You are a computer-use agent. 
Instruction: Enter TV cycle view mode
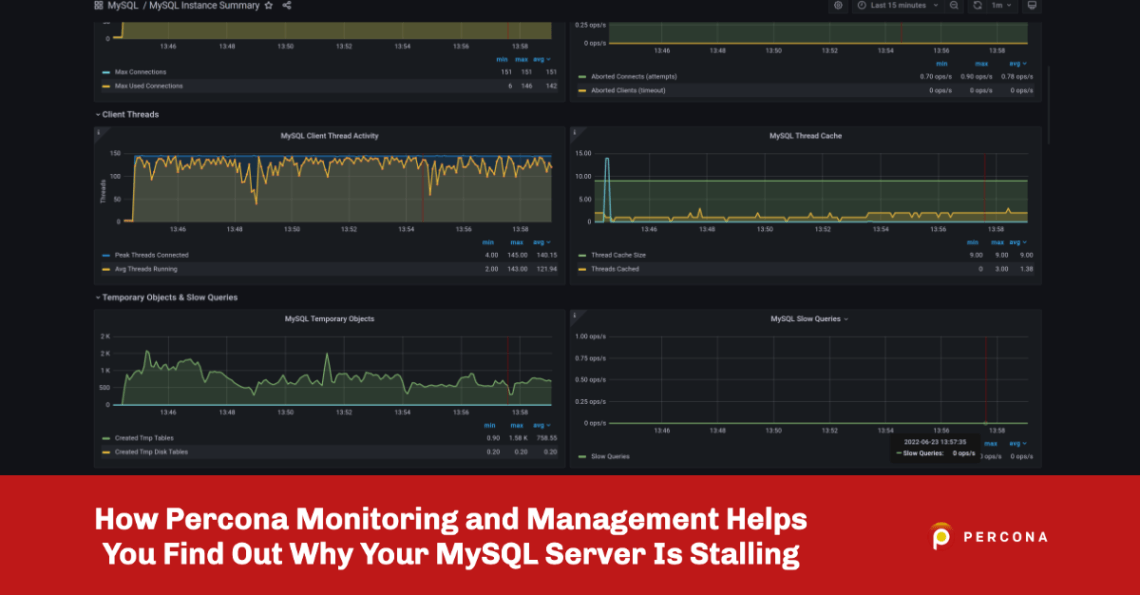[1032, 6]
